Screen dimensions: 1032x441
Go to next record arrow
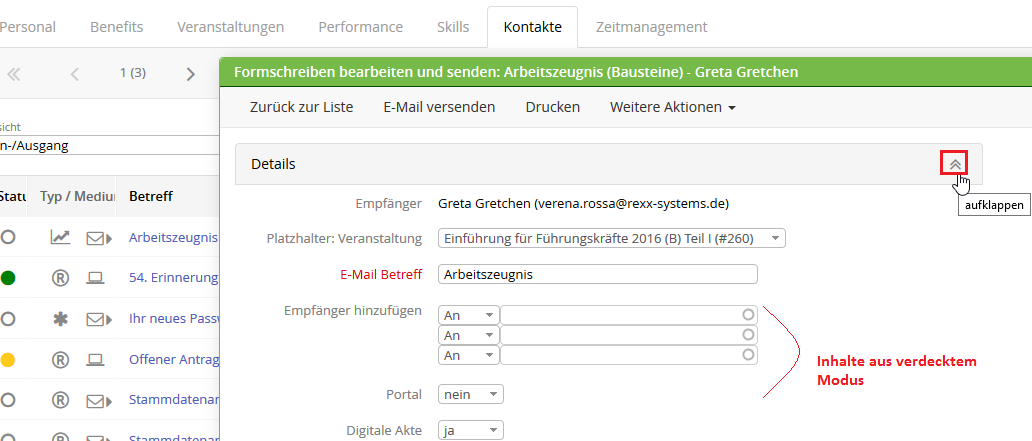[x=190, y=74]
